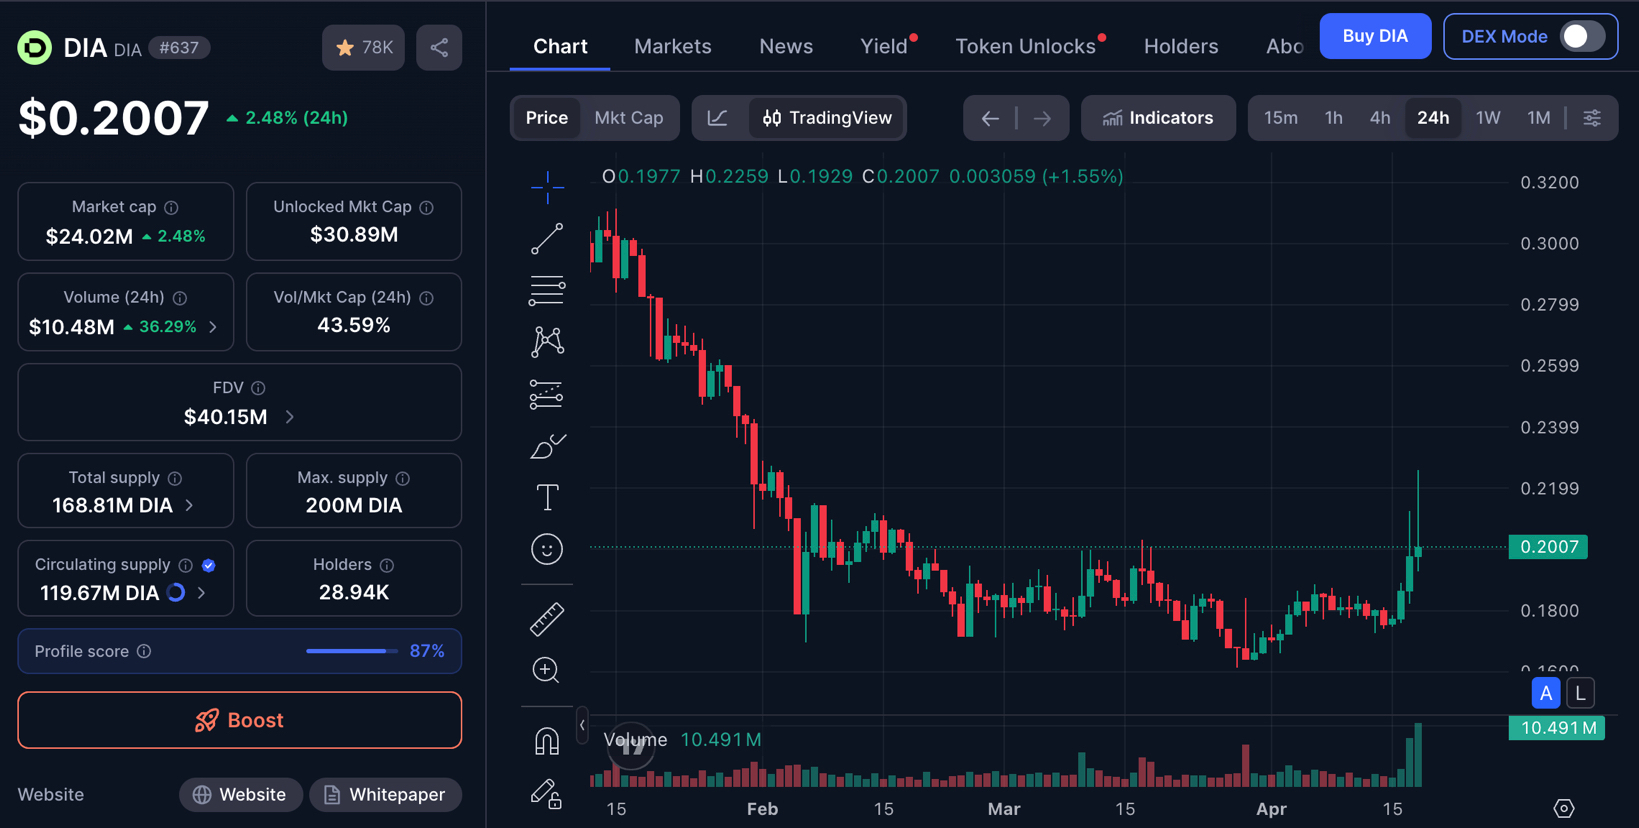Image resolution: width=1639 pixels, height=828 pixels.
Task: Set the interval to 1h
Action: (1334, 118)
